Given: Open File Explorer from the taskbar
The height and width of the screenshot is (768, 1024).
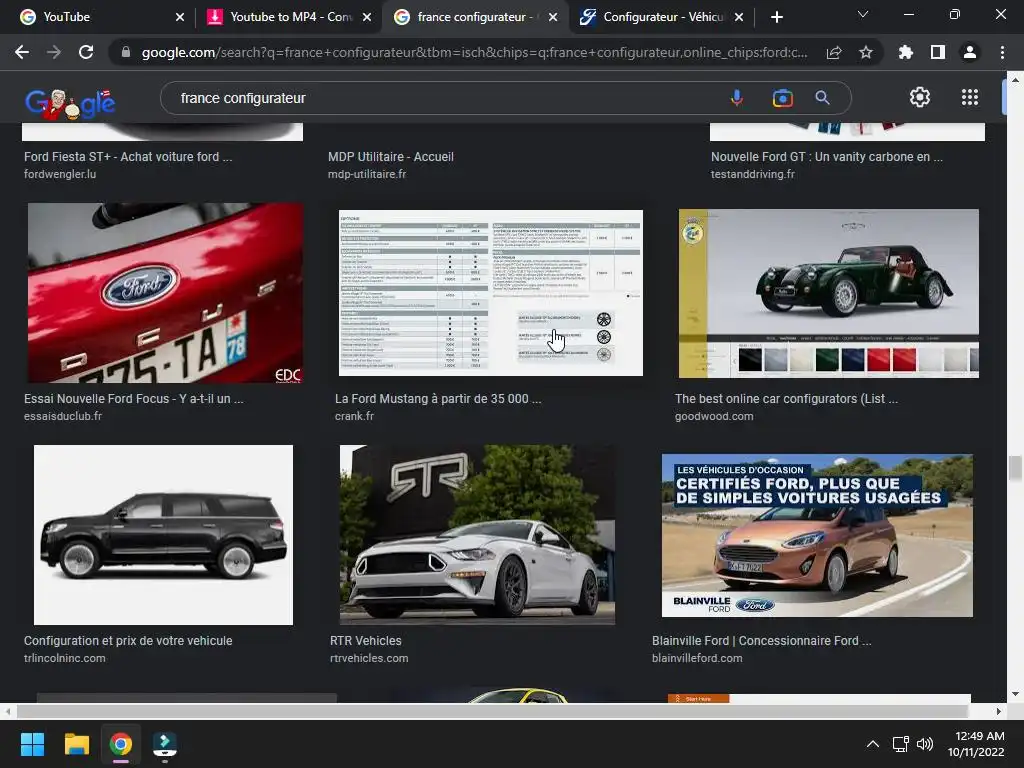Looking at the screenshot, I should point(76,744).
